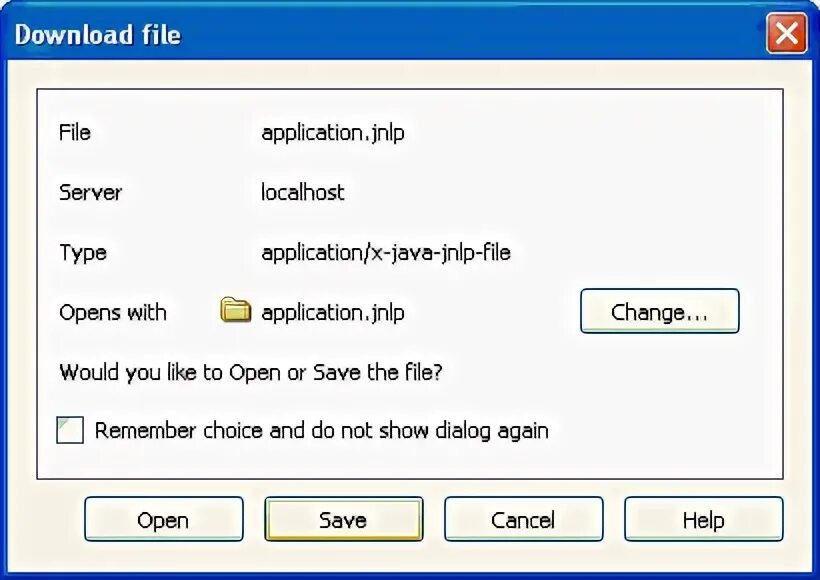Open Help for this dialog
This screenshot has height=580, width=820.
tap(703, 520)
